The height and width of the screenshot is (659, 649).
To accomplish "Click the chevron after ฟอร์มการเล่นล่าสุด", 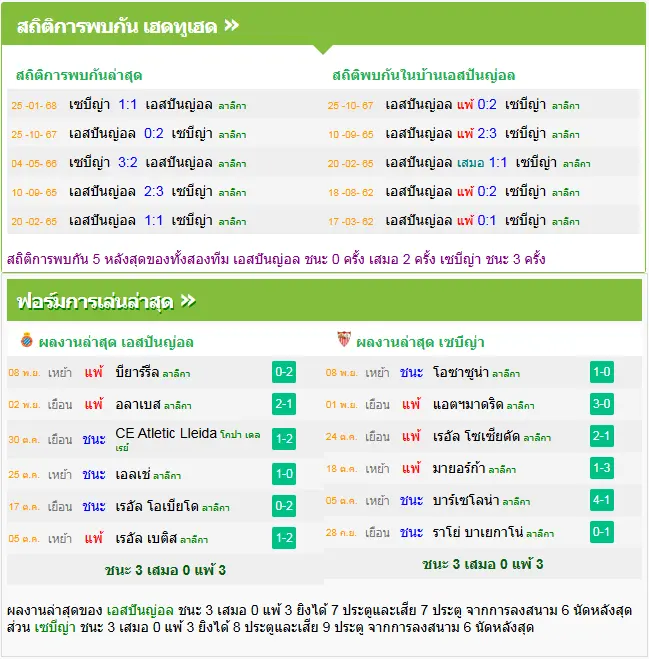I will pyautogui.click(x=188, y=301).
